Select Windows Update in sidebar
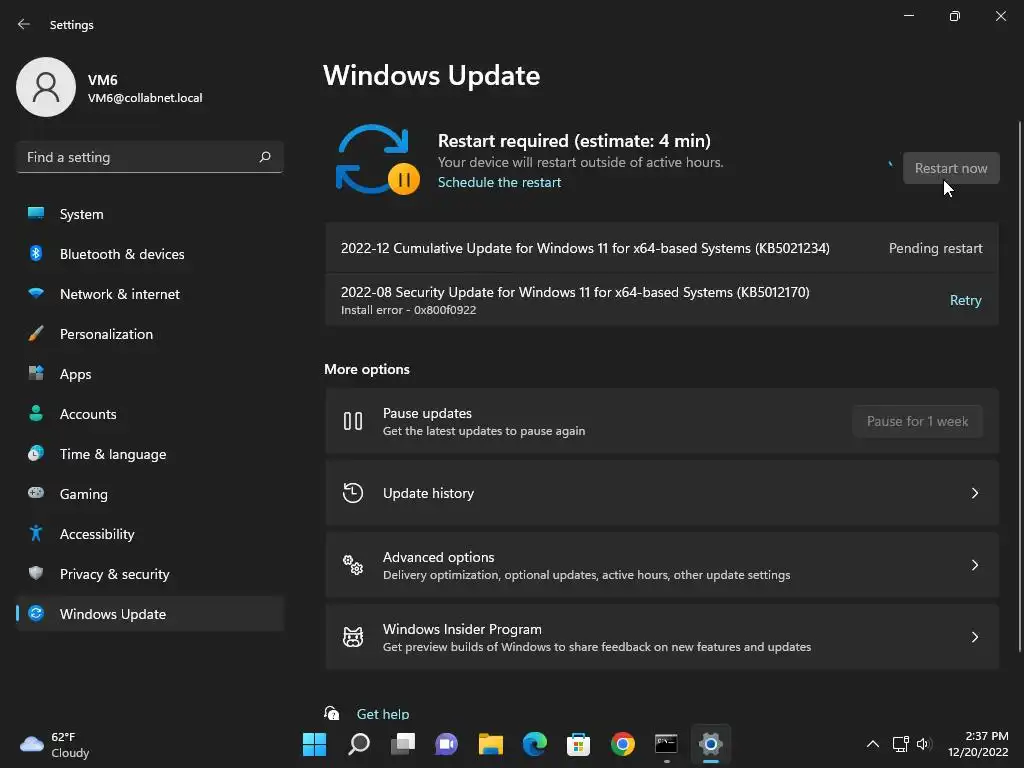Viewport: 1024px width, 768px height. click(150, 614)
